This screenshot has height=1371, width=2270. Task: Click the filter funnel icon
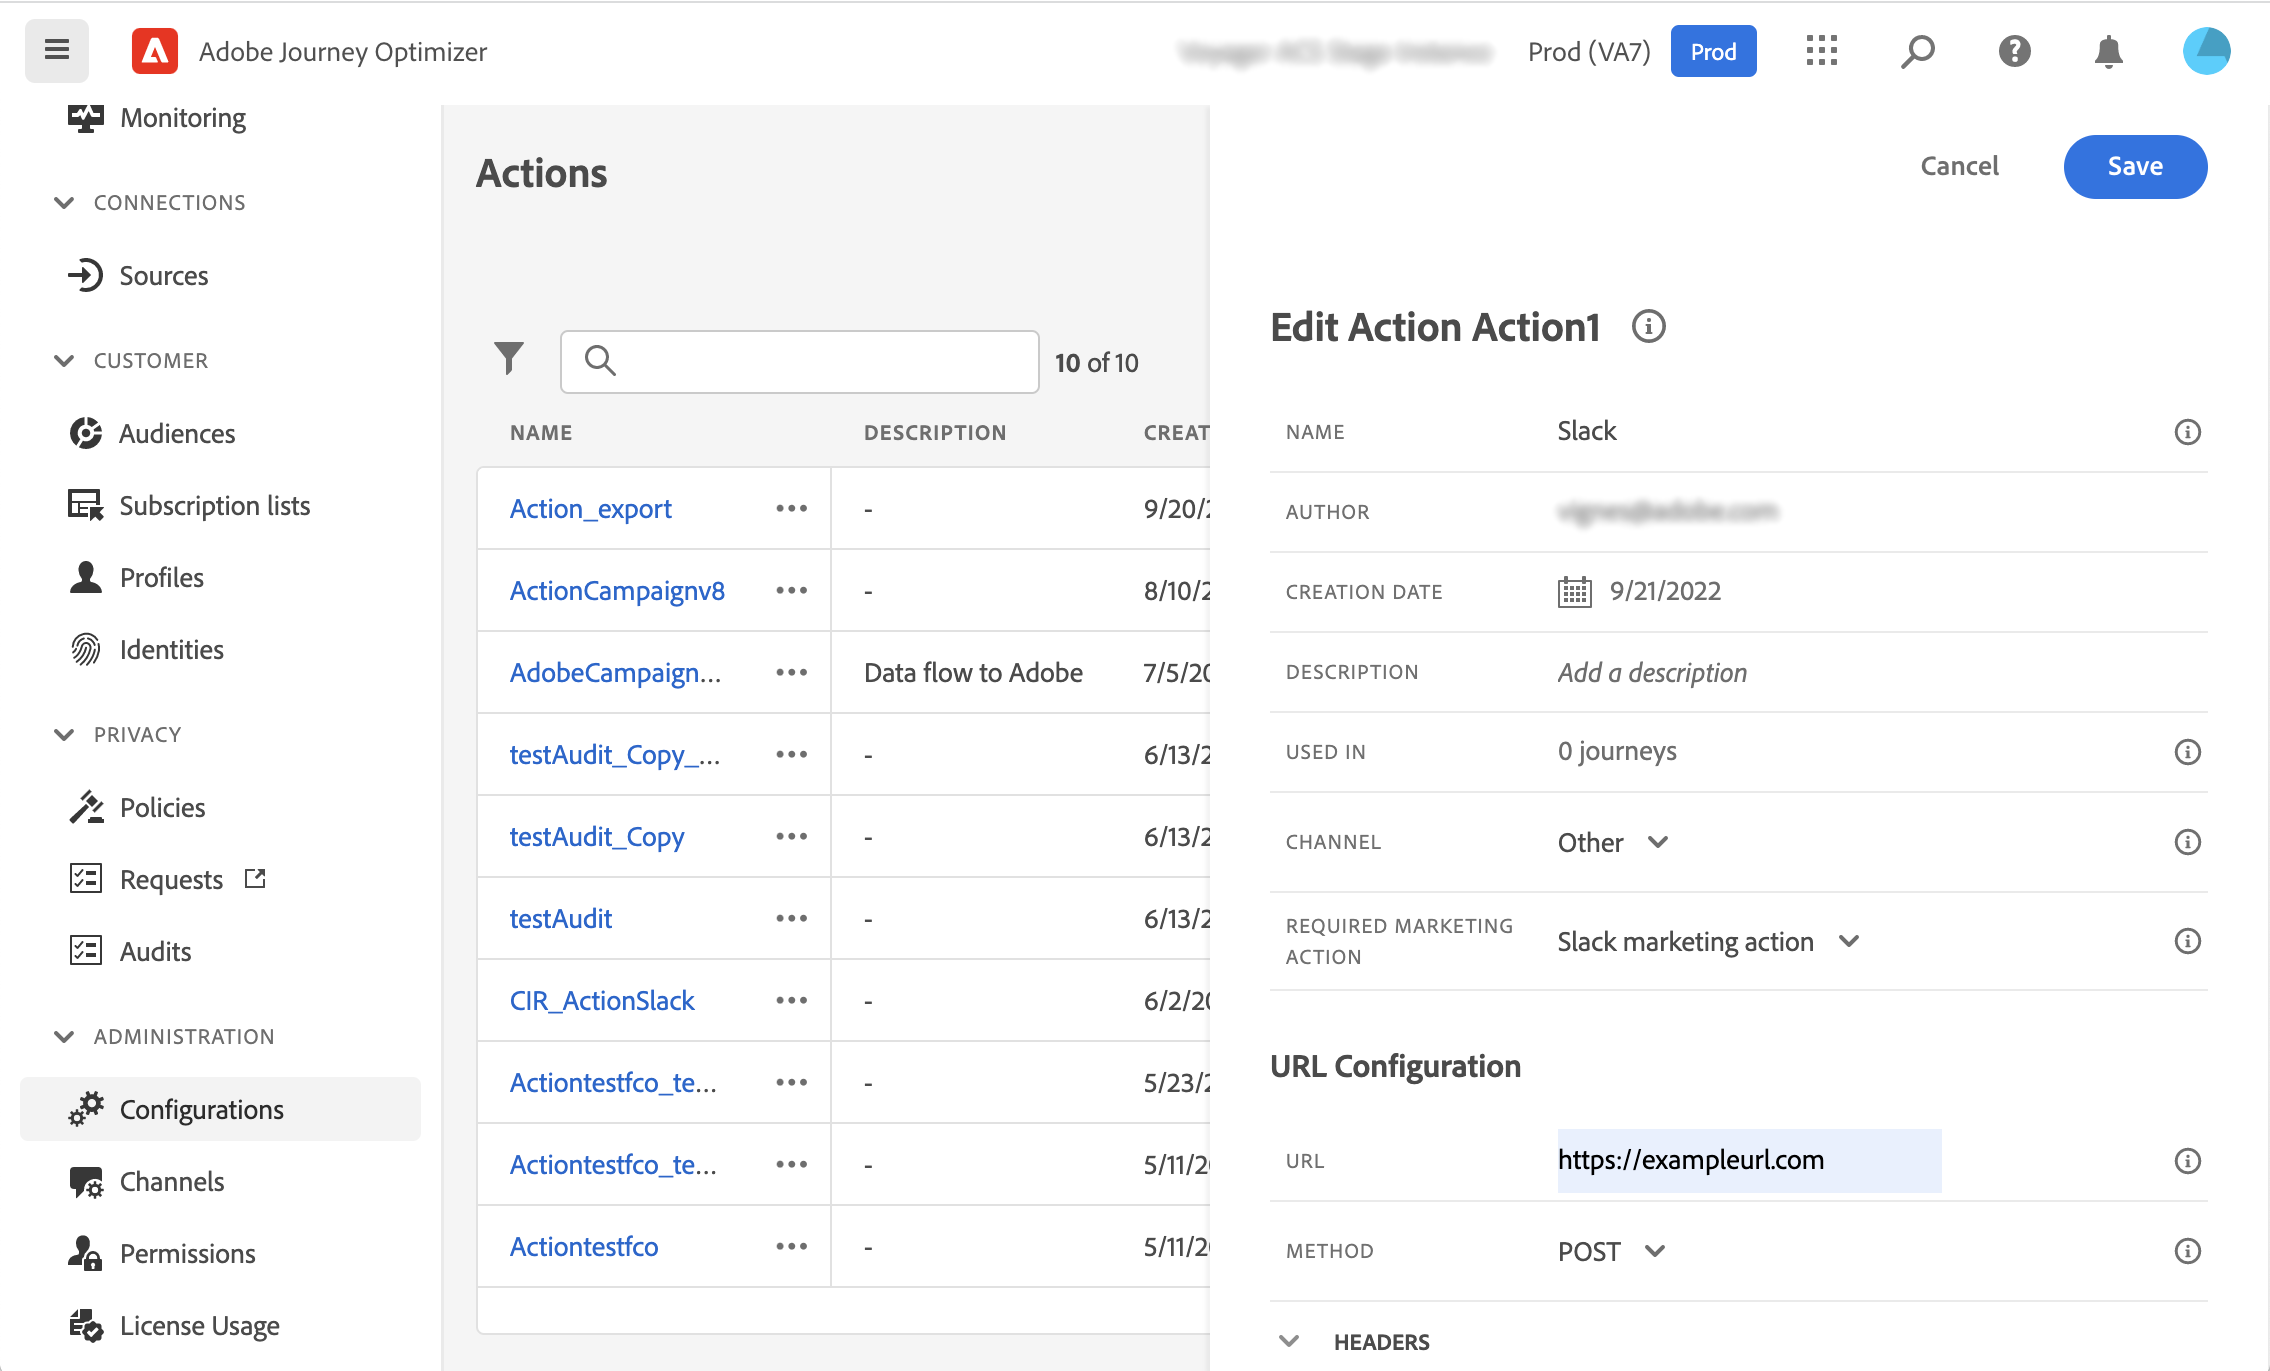coord(509,358)
